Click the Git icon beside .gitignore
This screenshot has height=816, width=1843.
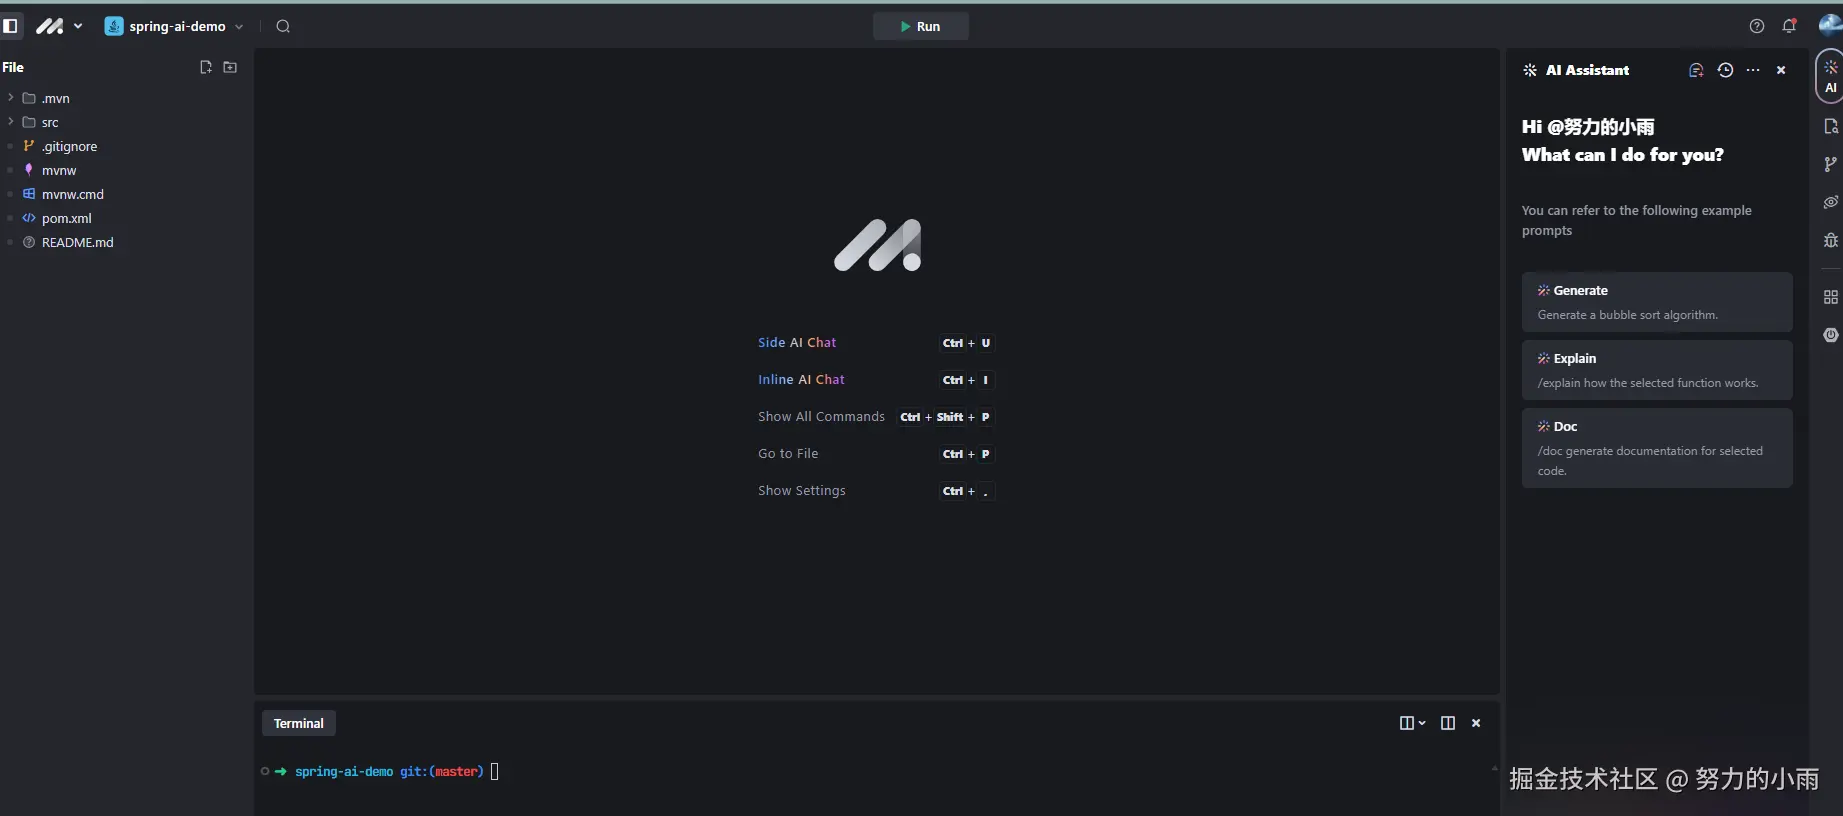click(29, 146)
